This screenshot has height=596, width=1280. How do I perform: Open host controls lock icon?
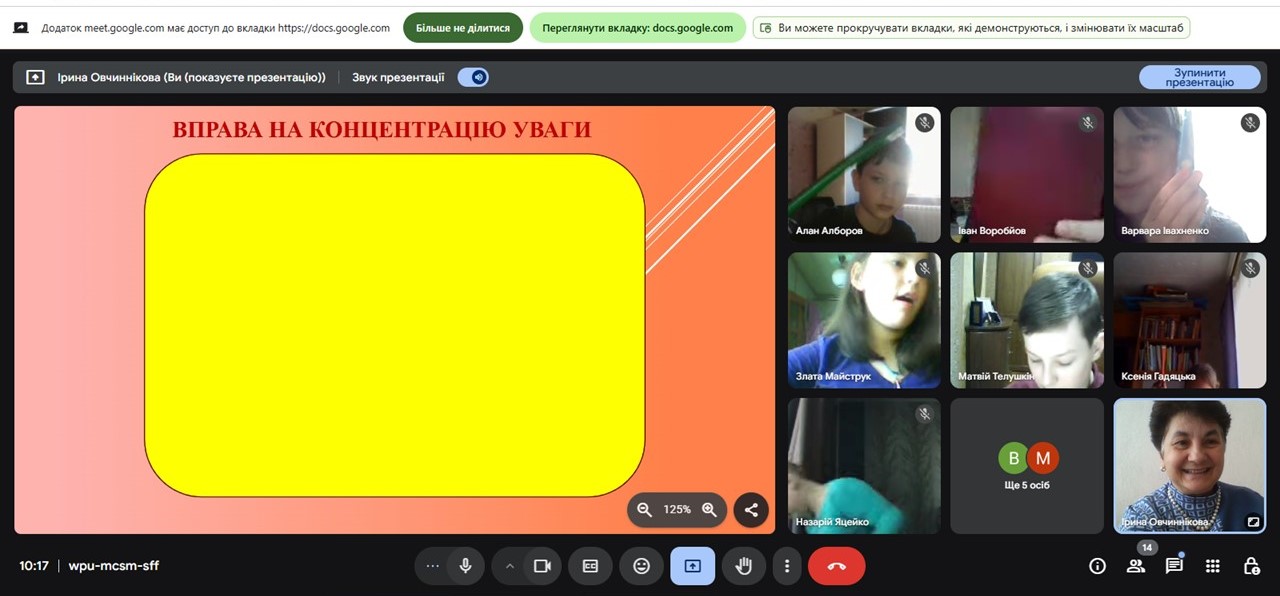pos(1251,566)
